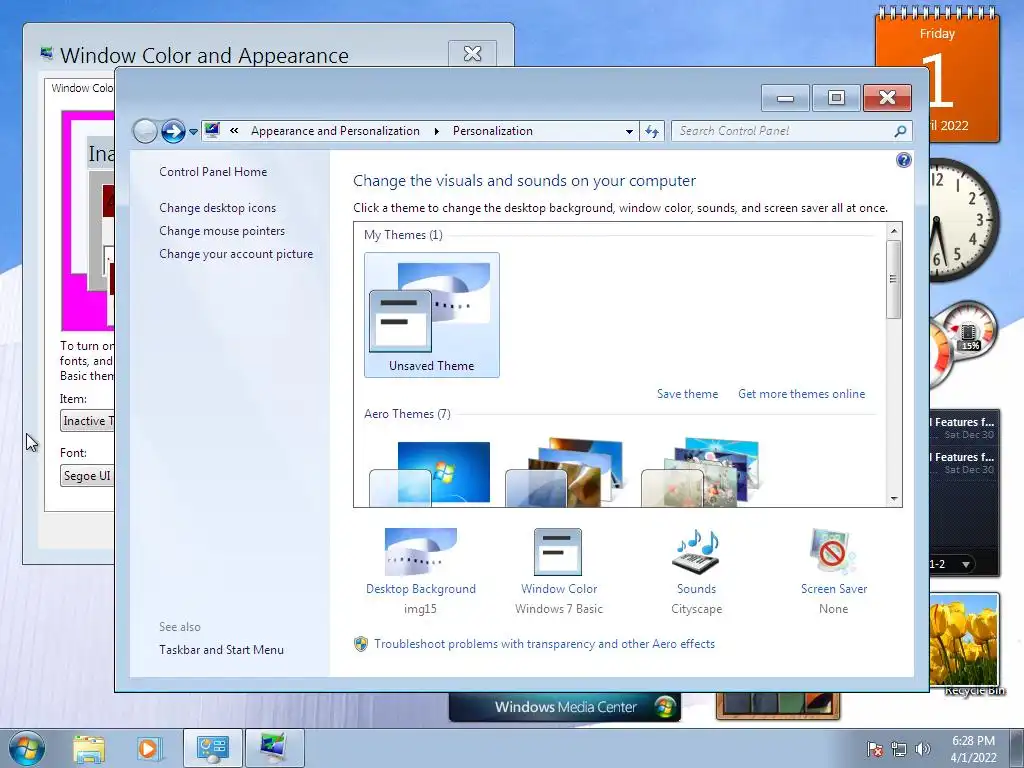Click the back navigation arrow button

[145, 131]
